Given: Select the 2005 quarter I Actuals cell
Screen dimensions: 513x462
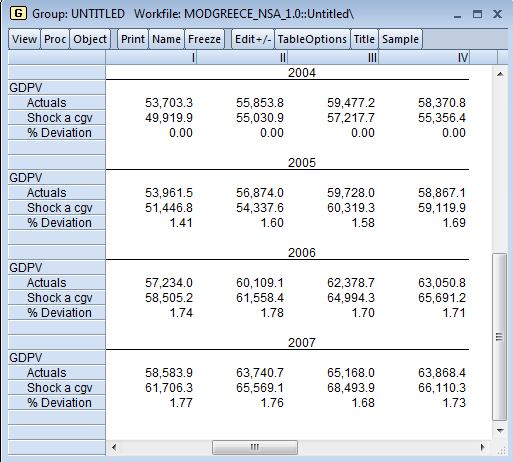Looking at the screenshot, I should (x=151, y=193).
